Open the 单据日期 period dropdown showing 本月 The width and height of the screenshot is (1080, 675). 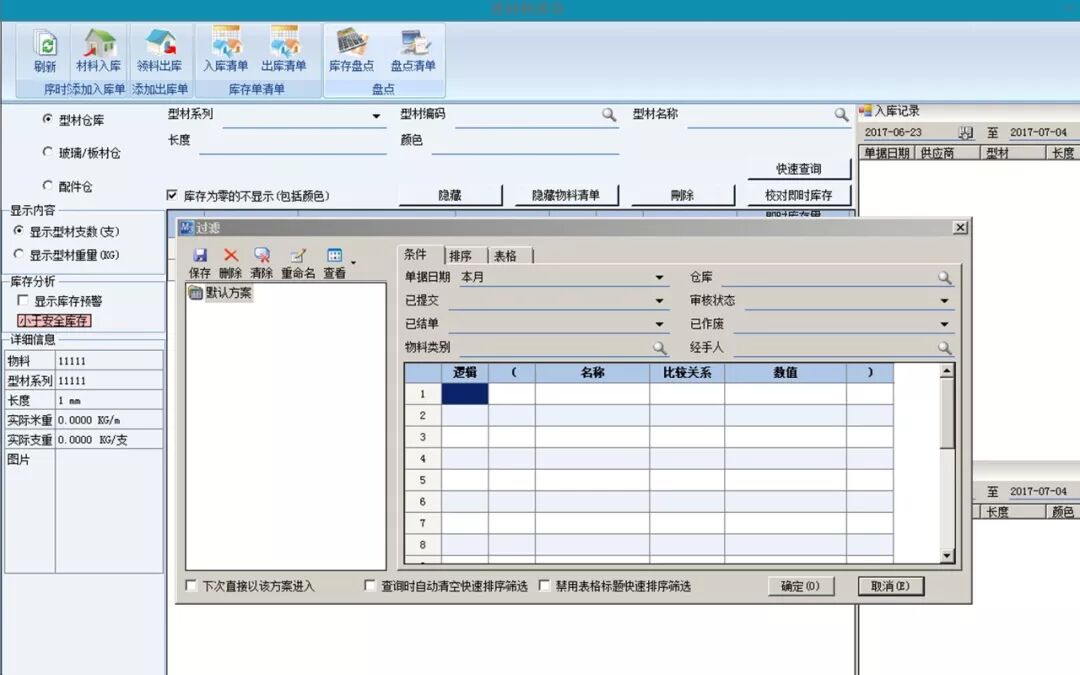click(657, 277)
